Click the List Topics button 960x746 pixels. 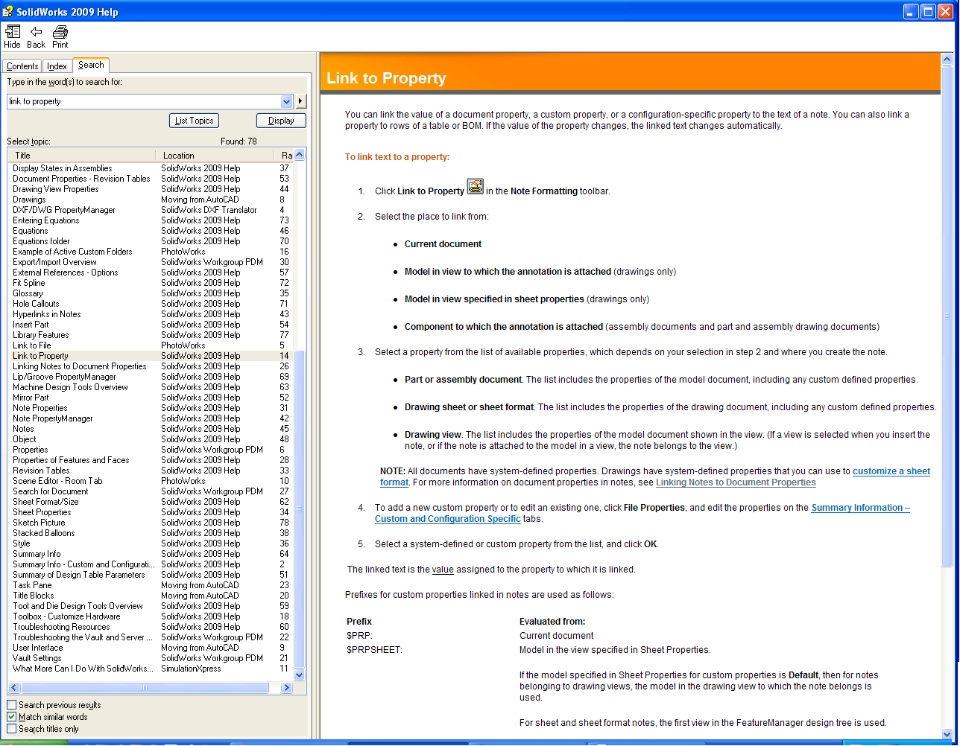point(193,121)
